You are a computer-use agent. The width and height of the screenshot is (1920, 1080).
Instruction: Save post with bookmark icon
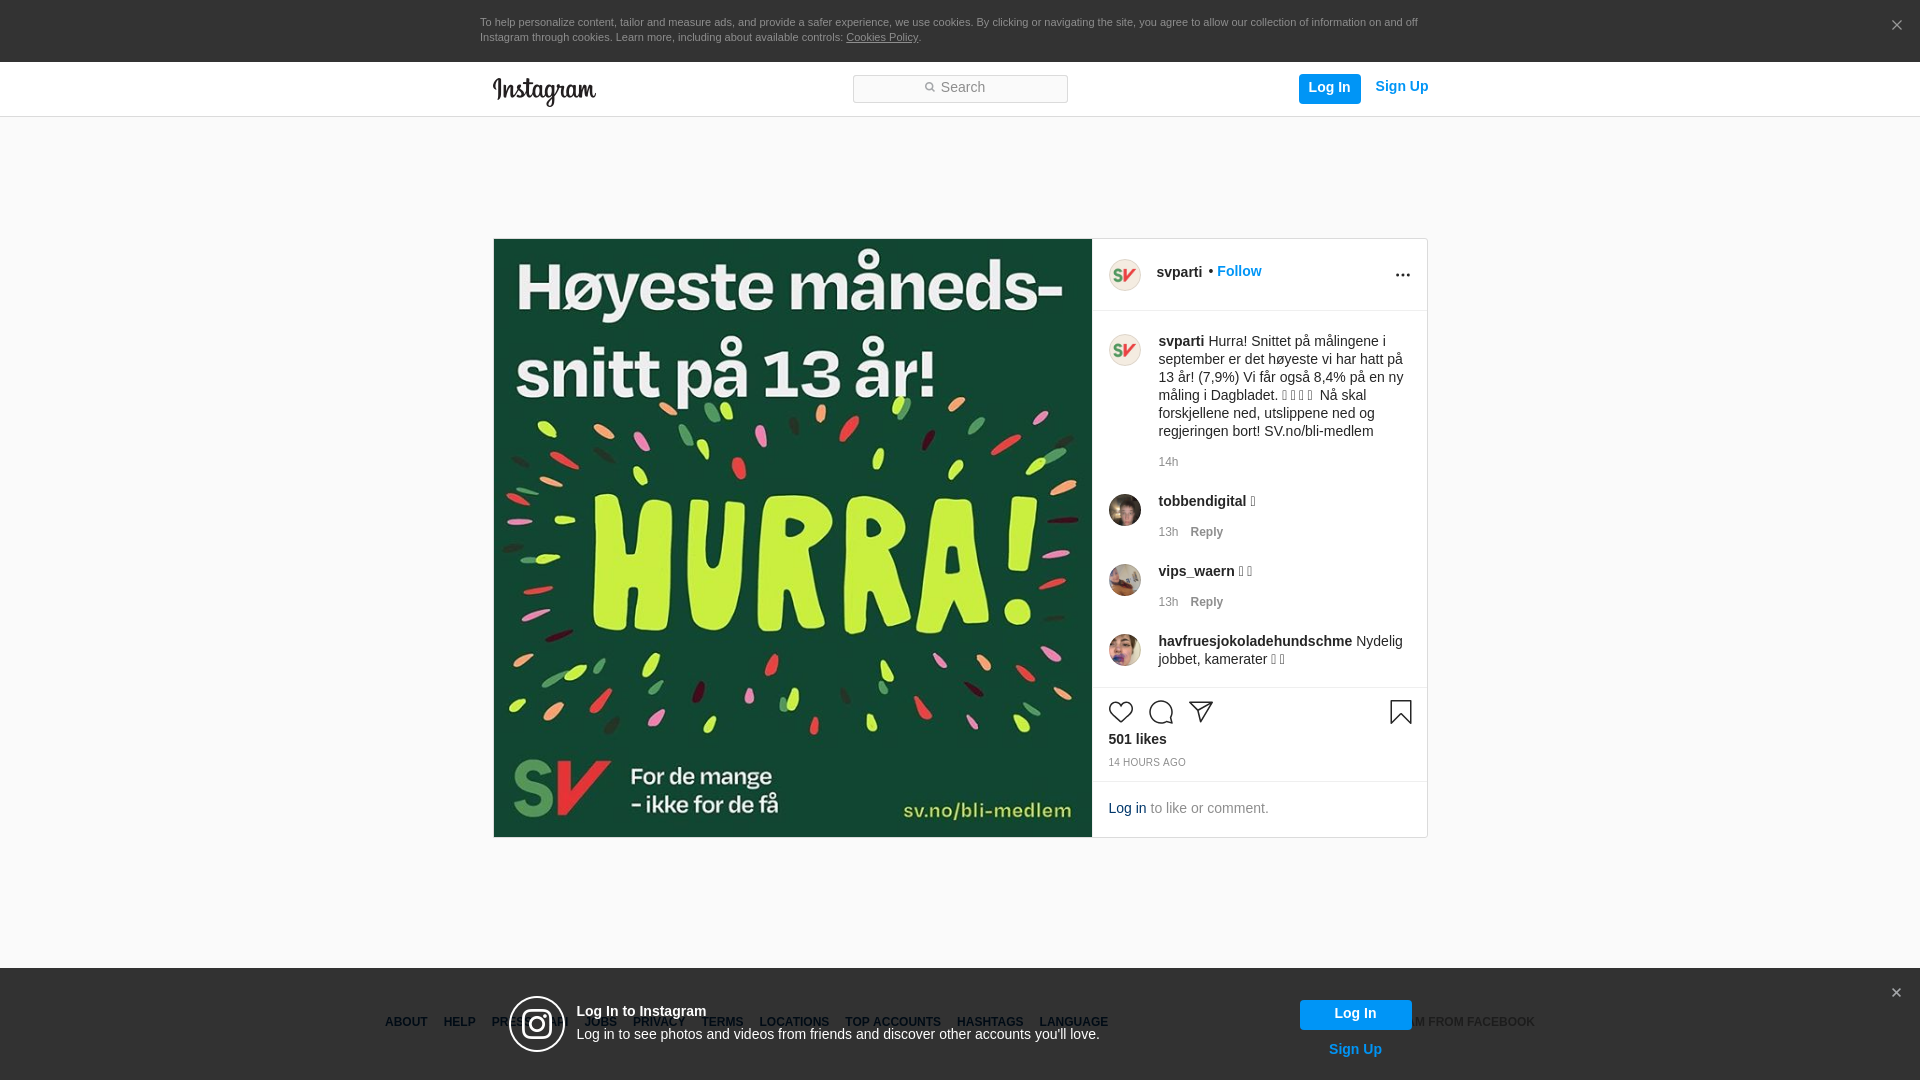click(x=1400, y=712)
